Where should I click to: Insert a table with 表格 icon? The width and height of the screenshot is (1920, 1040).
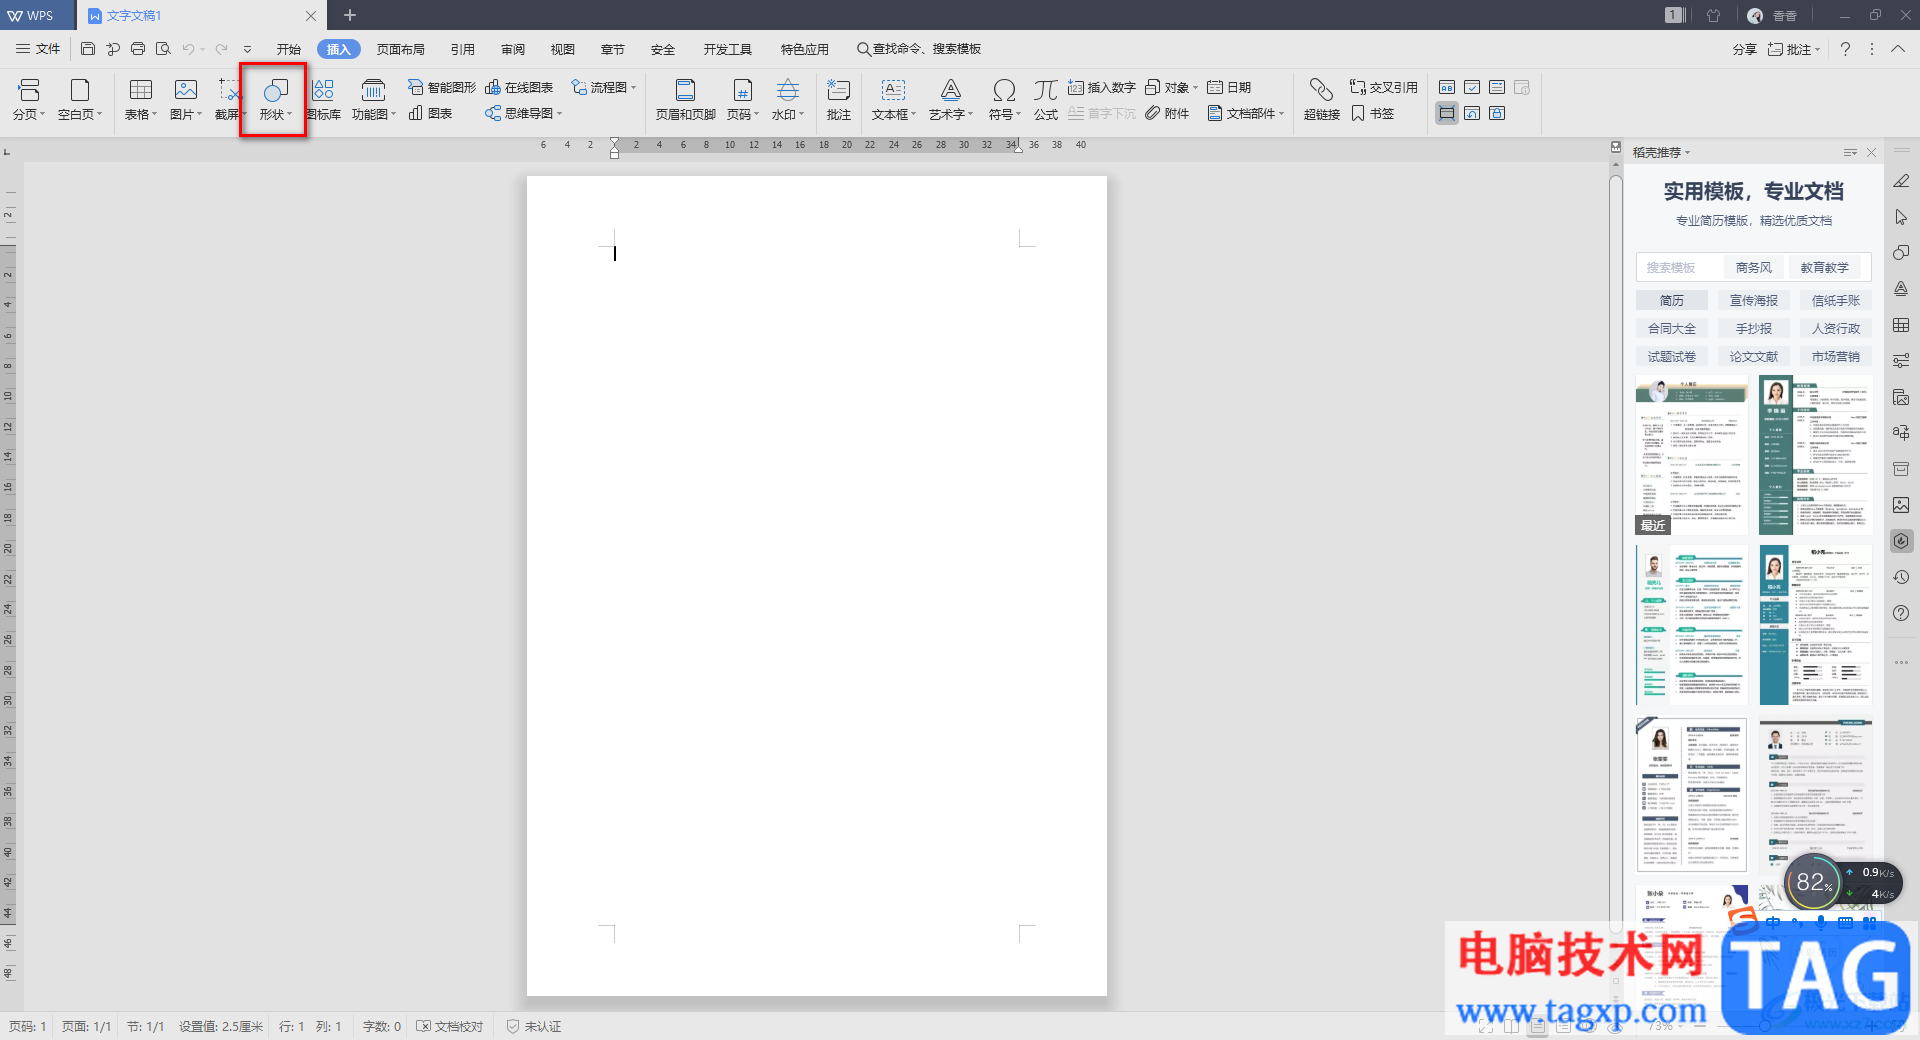click(x=141, y=99)
